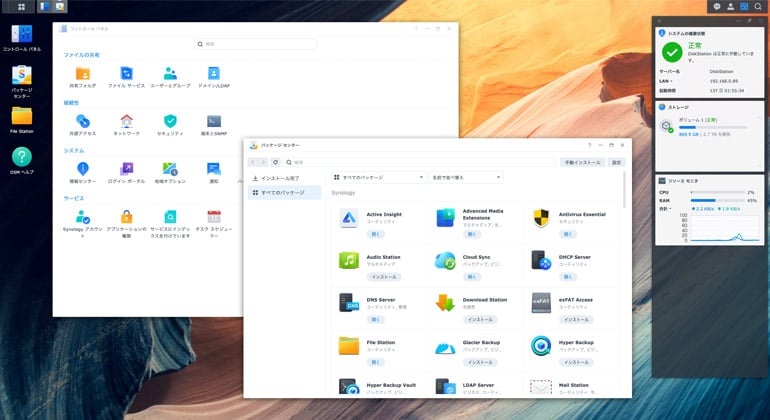Open ファイル サービス in Control Panel
This screenshot has width=770, height=420.
click(x=126, y=74)
